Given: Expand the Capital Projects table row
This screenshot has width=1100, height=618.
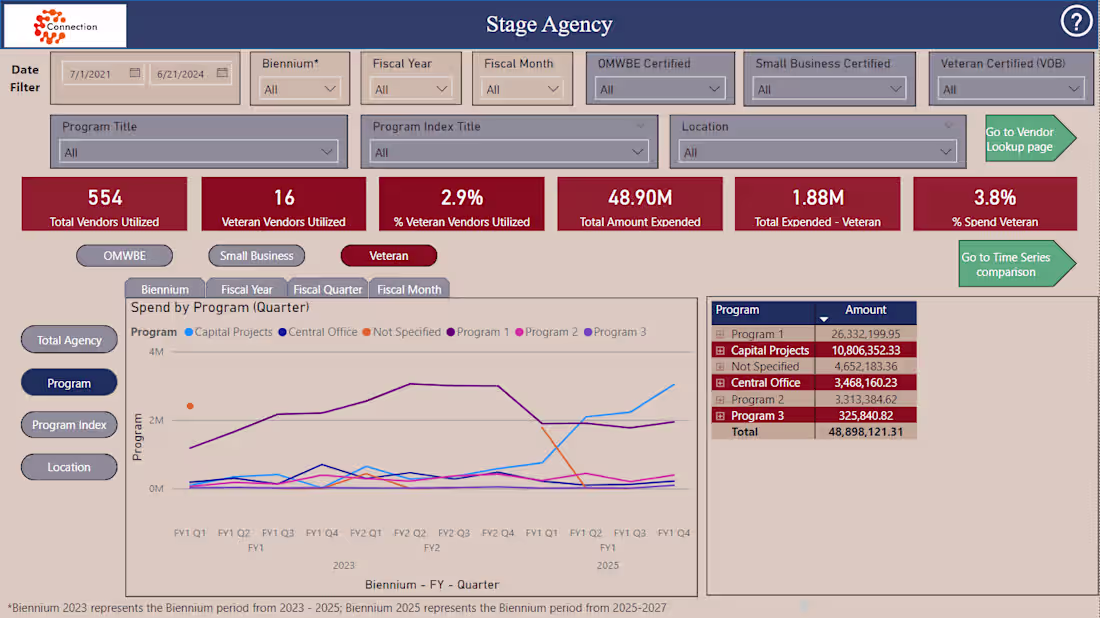Looking at the screenshot, I should pyautogui.click(x=718, y=350).
